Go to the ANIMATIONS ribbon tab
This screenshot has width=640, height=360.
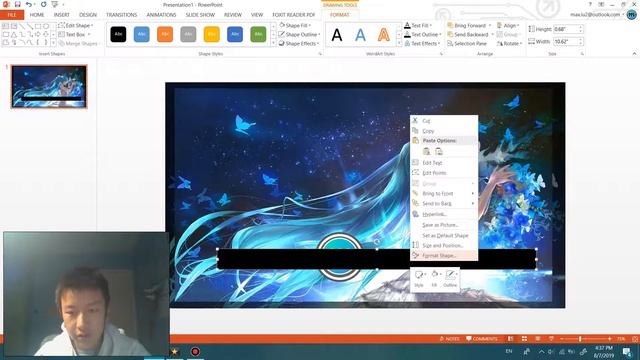coord(161,15)
